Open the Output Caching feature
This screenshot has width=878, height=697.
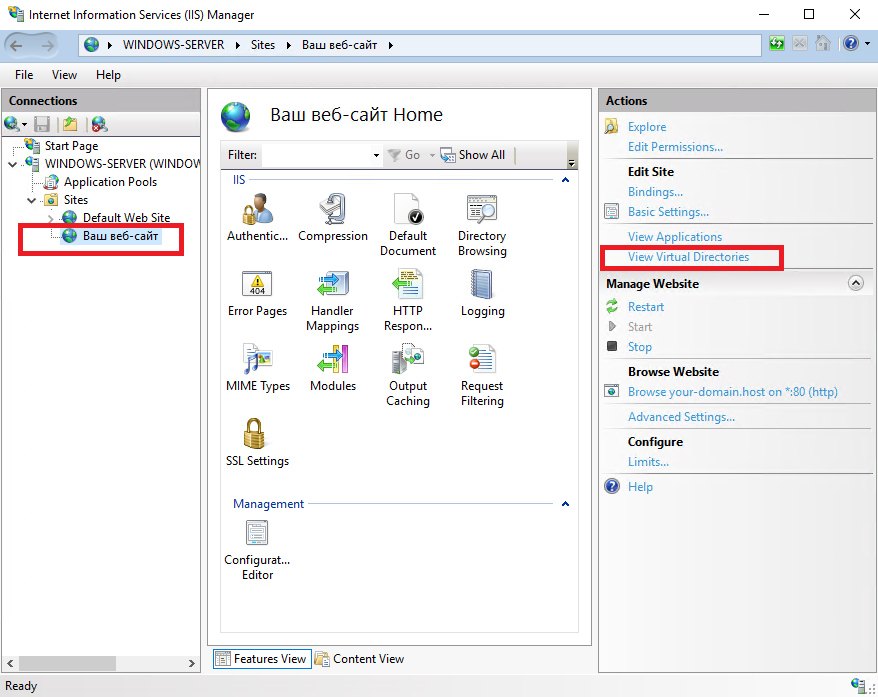(408, 376)
